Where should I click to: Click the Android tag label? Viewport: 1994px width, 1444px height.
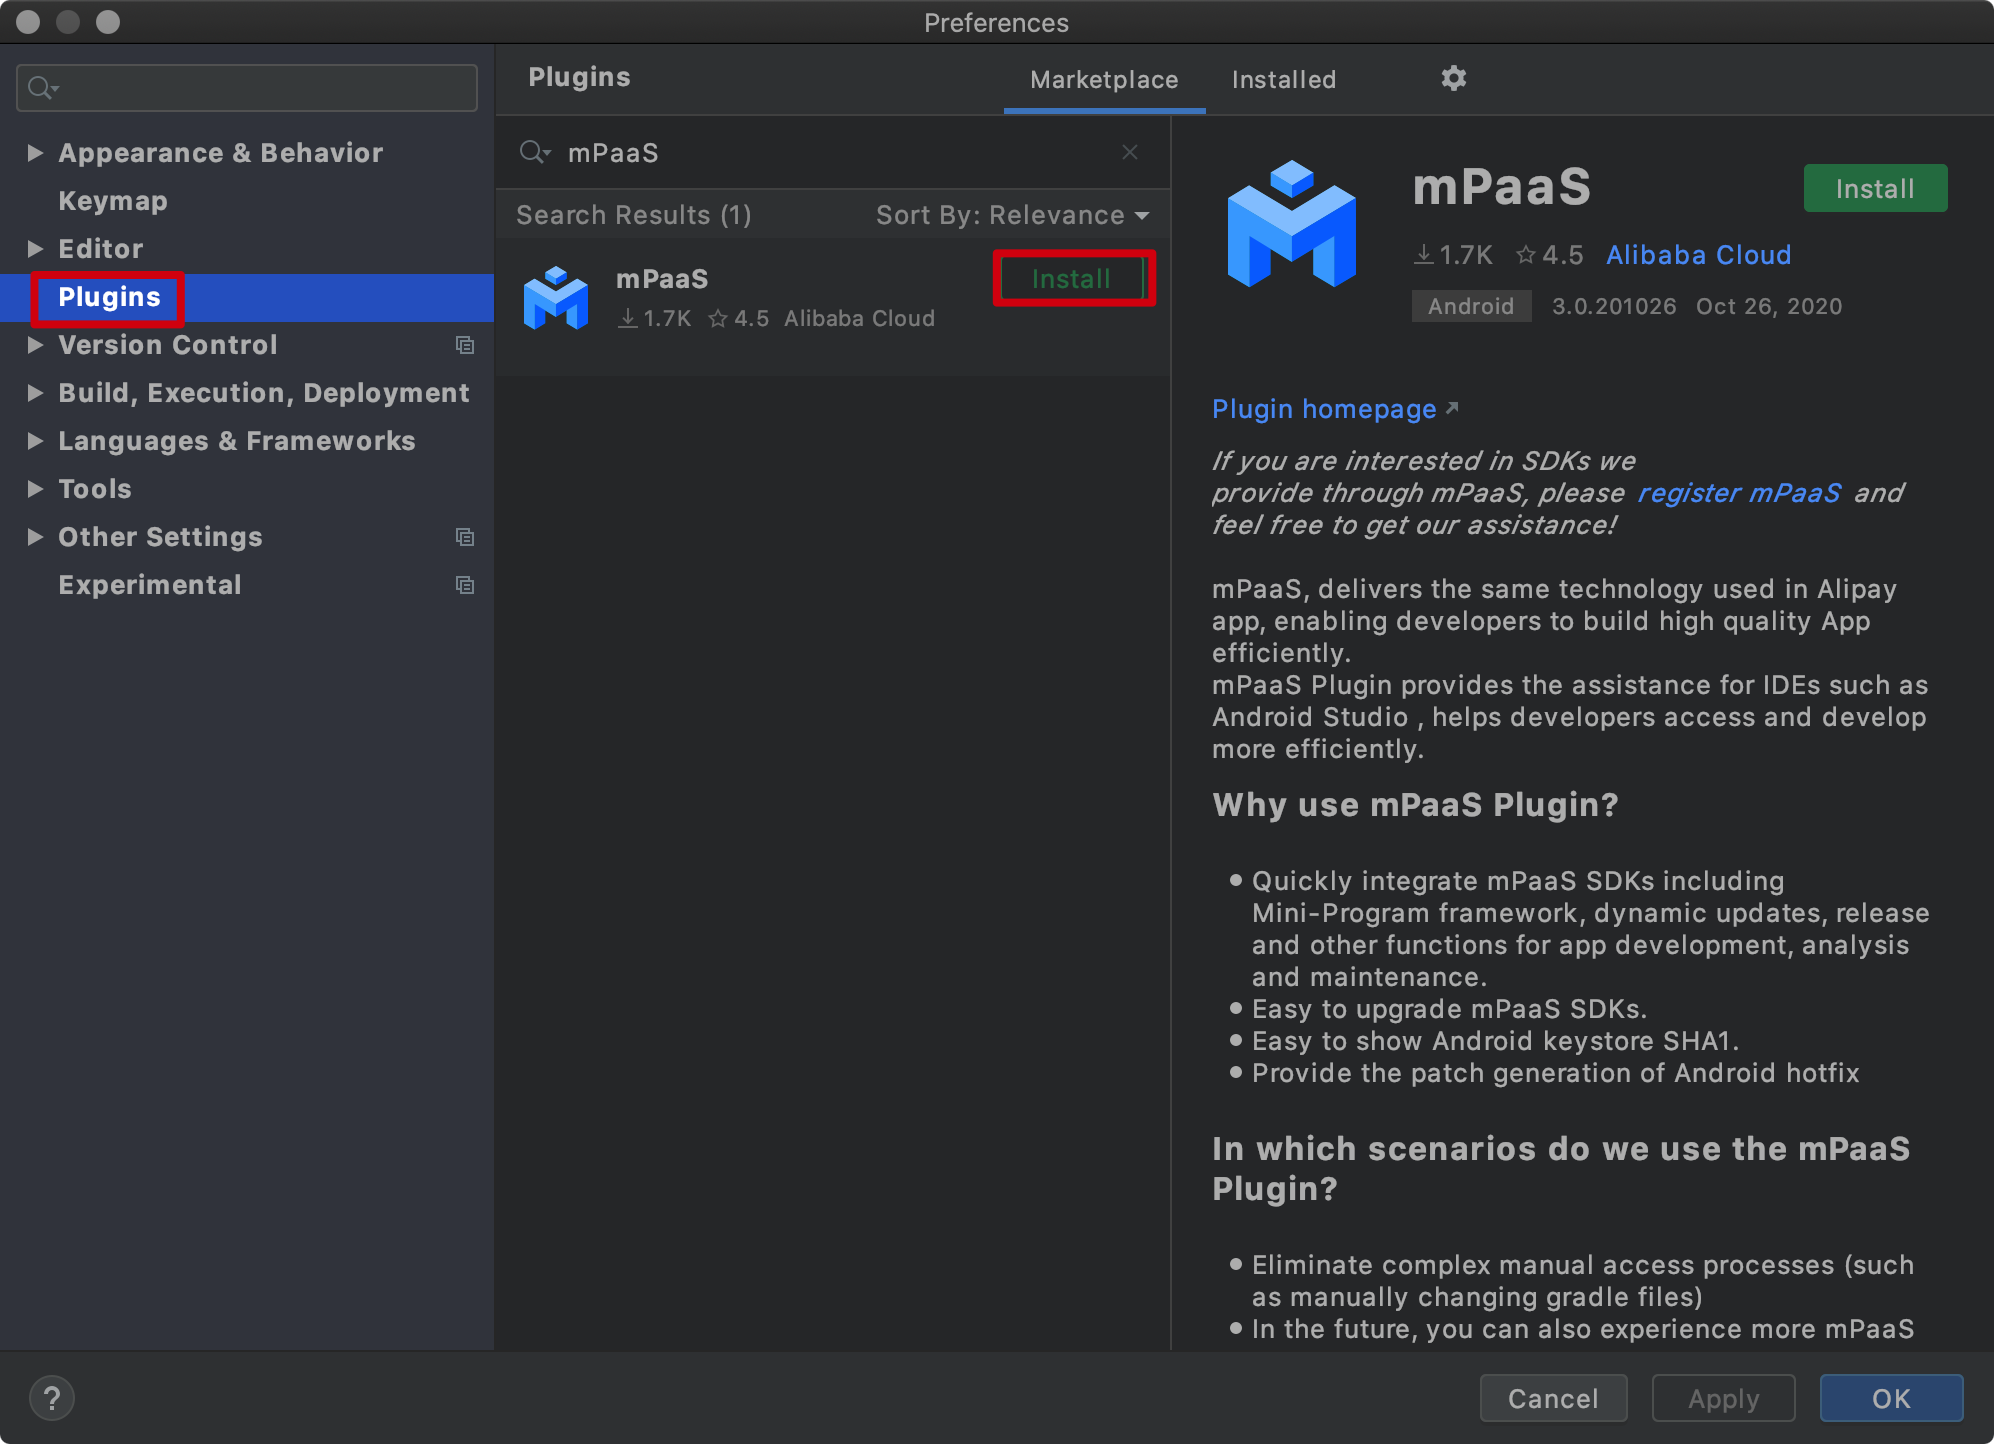[1471, 306]
